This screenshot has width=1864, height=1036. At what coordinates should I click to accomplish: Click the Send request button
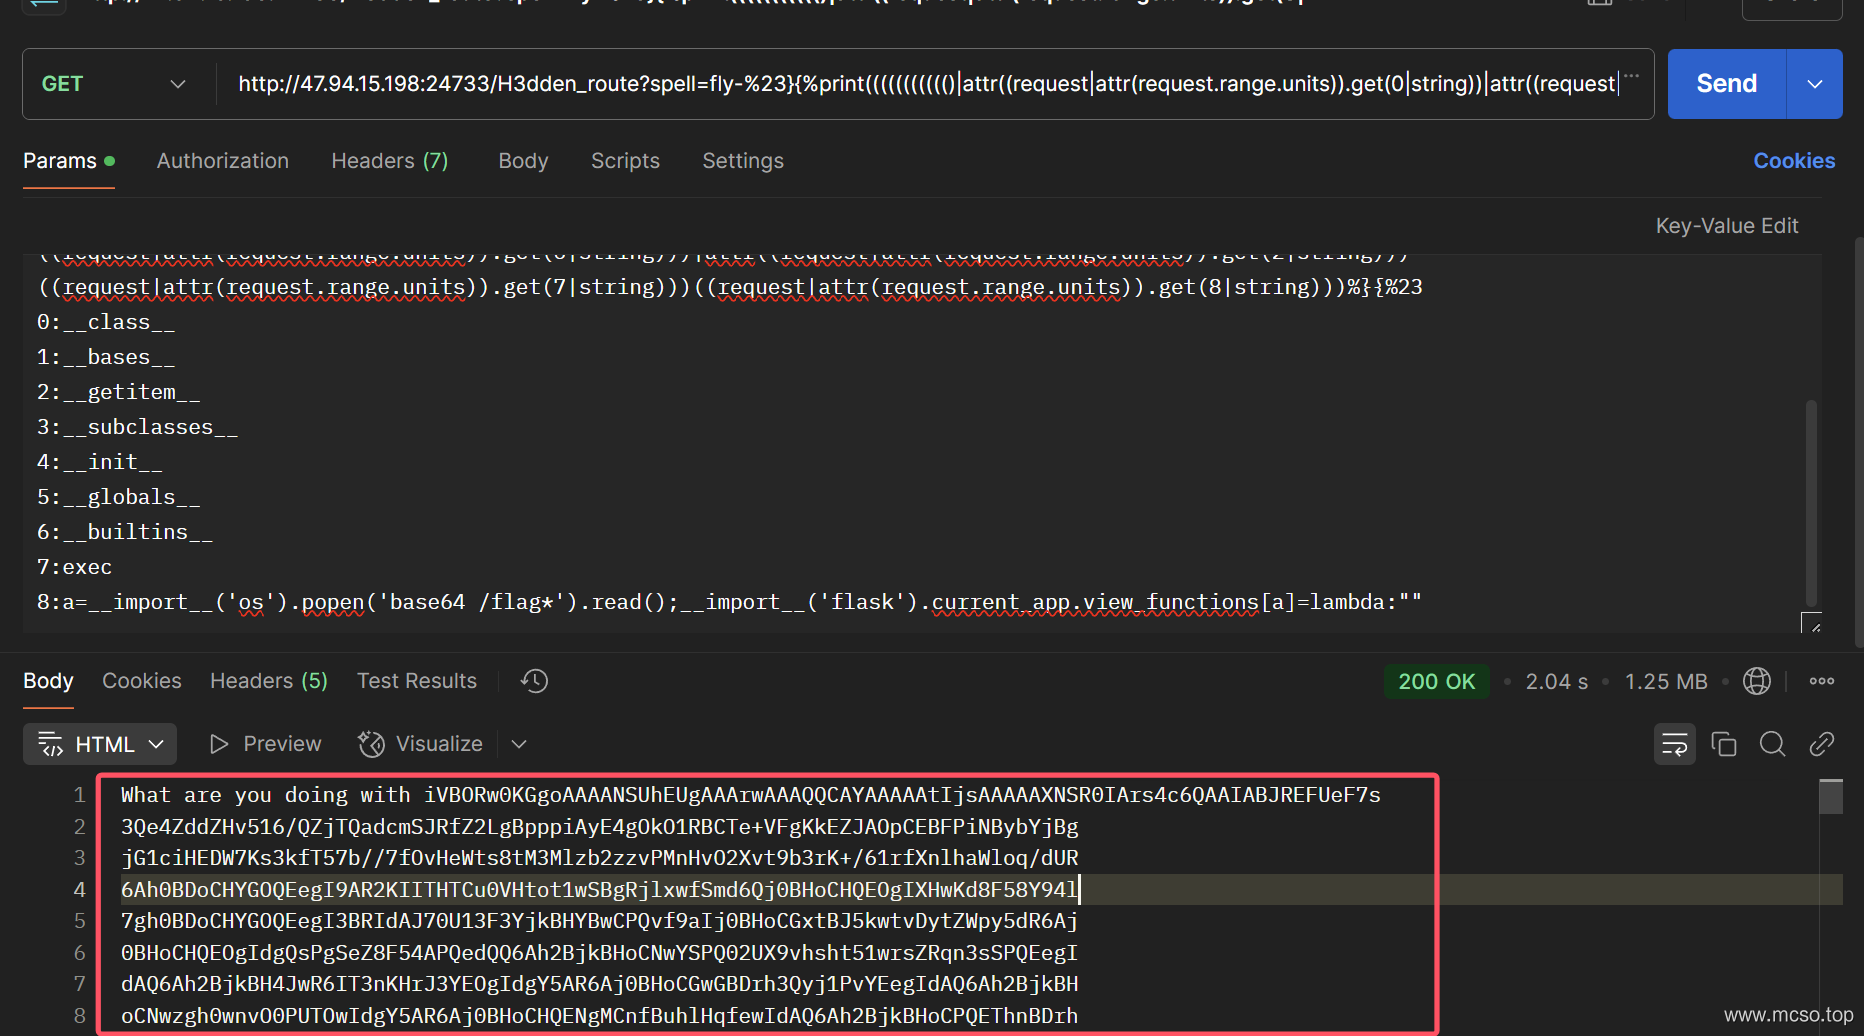click(x=1726, y=84)
